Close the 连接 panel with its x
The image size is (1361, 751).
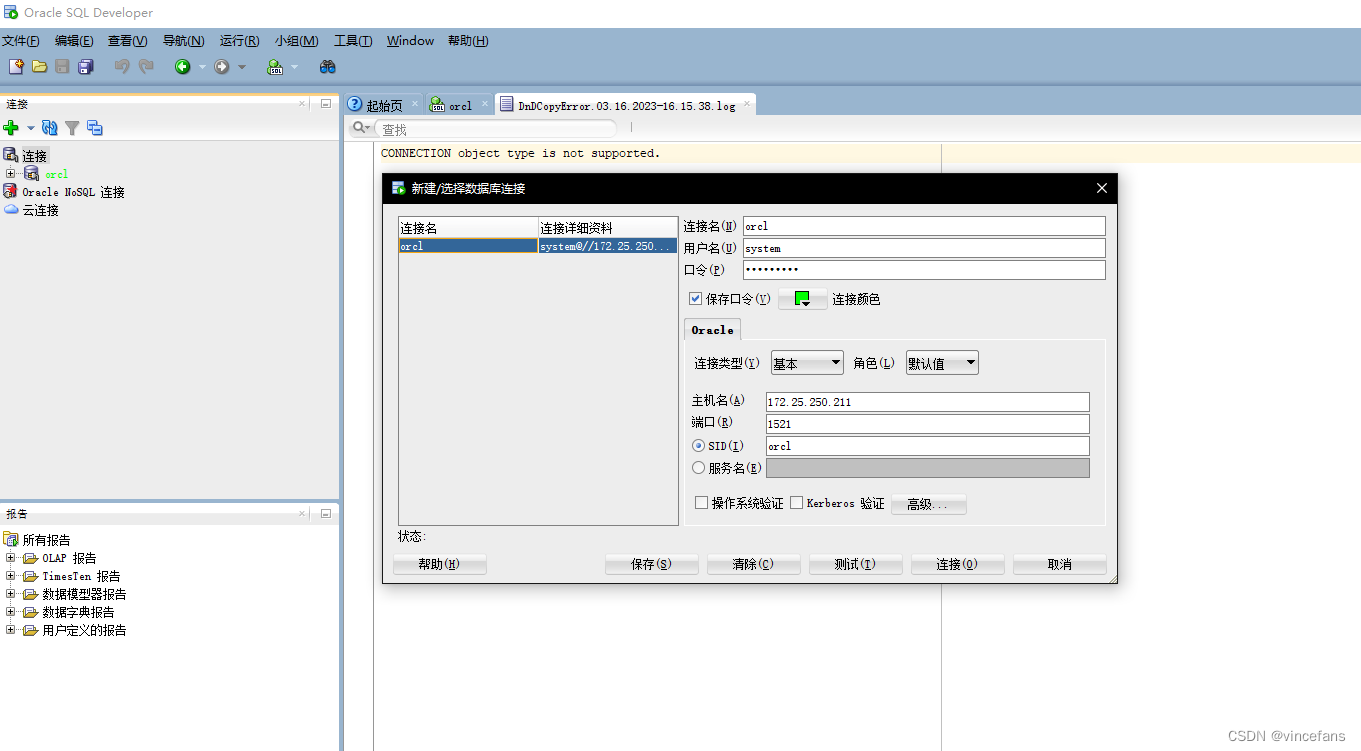pyautogui.click(x=302, y=103)
